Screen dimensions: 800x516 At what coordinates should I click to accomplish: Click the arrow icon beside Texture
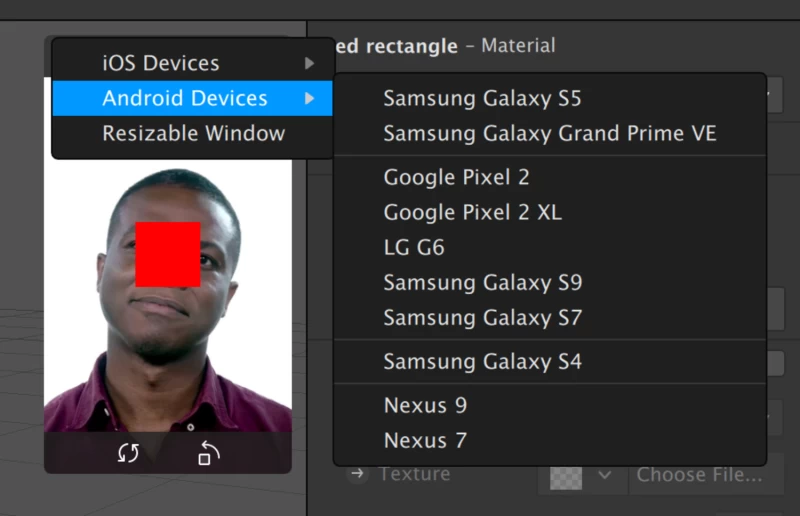click(x=357, y=474)
